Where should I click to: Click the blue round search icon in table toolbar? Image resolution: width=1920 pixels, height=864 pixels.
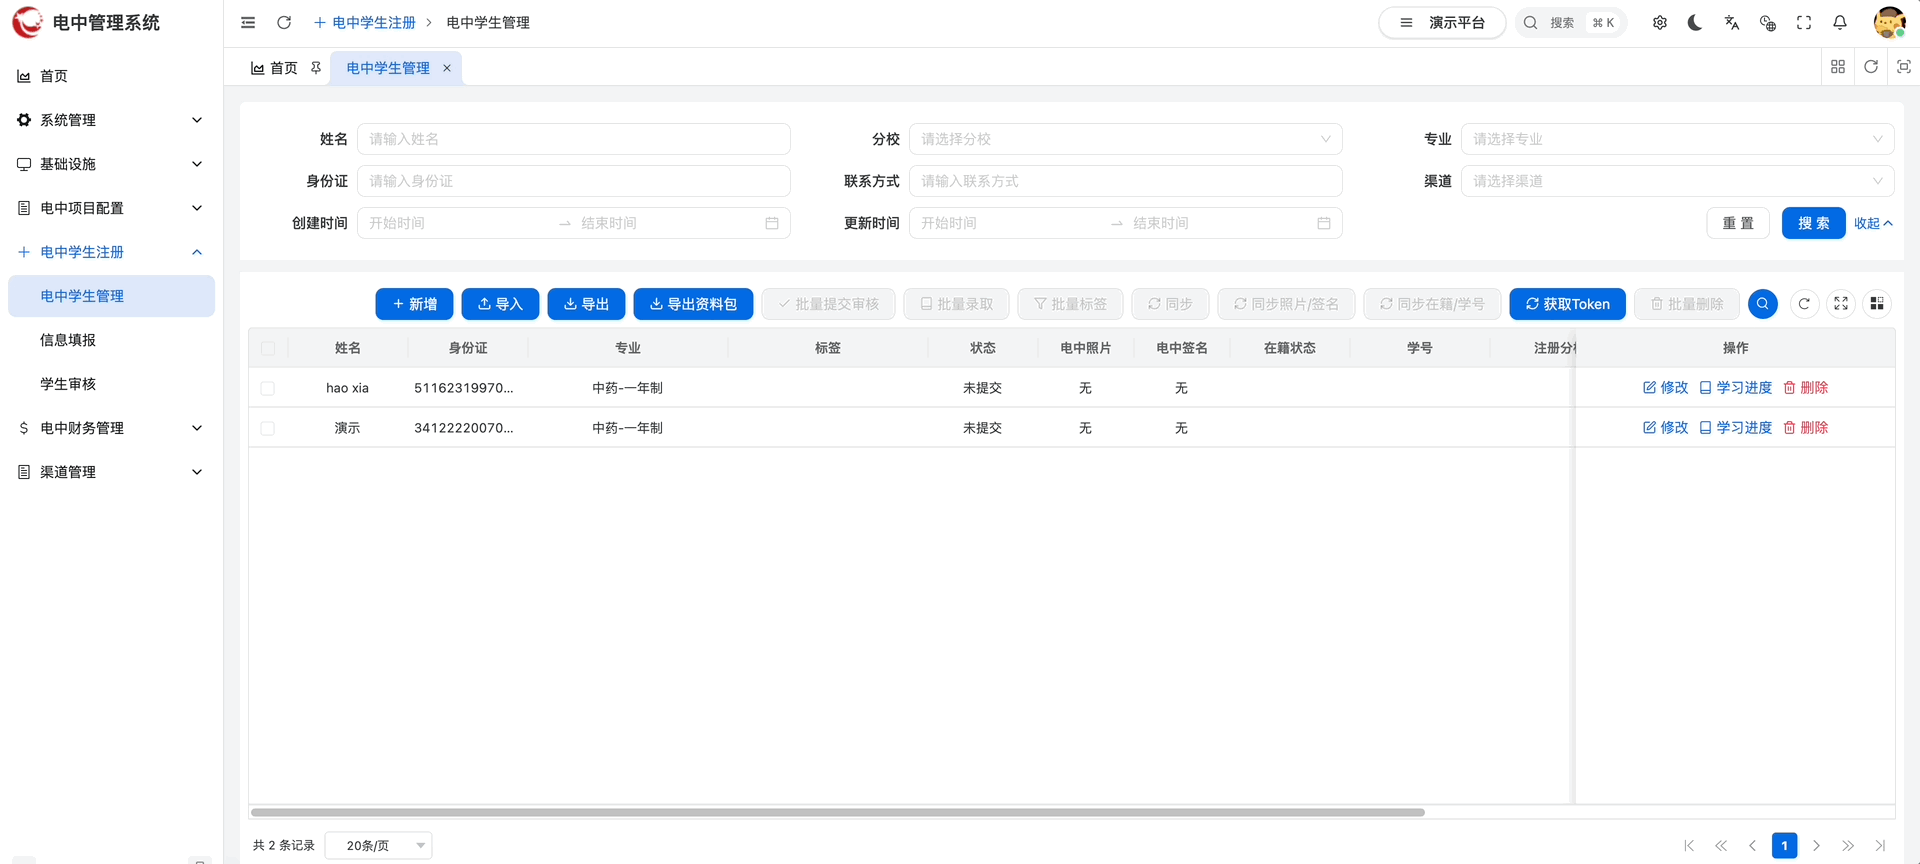pos(1763,304)
